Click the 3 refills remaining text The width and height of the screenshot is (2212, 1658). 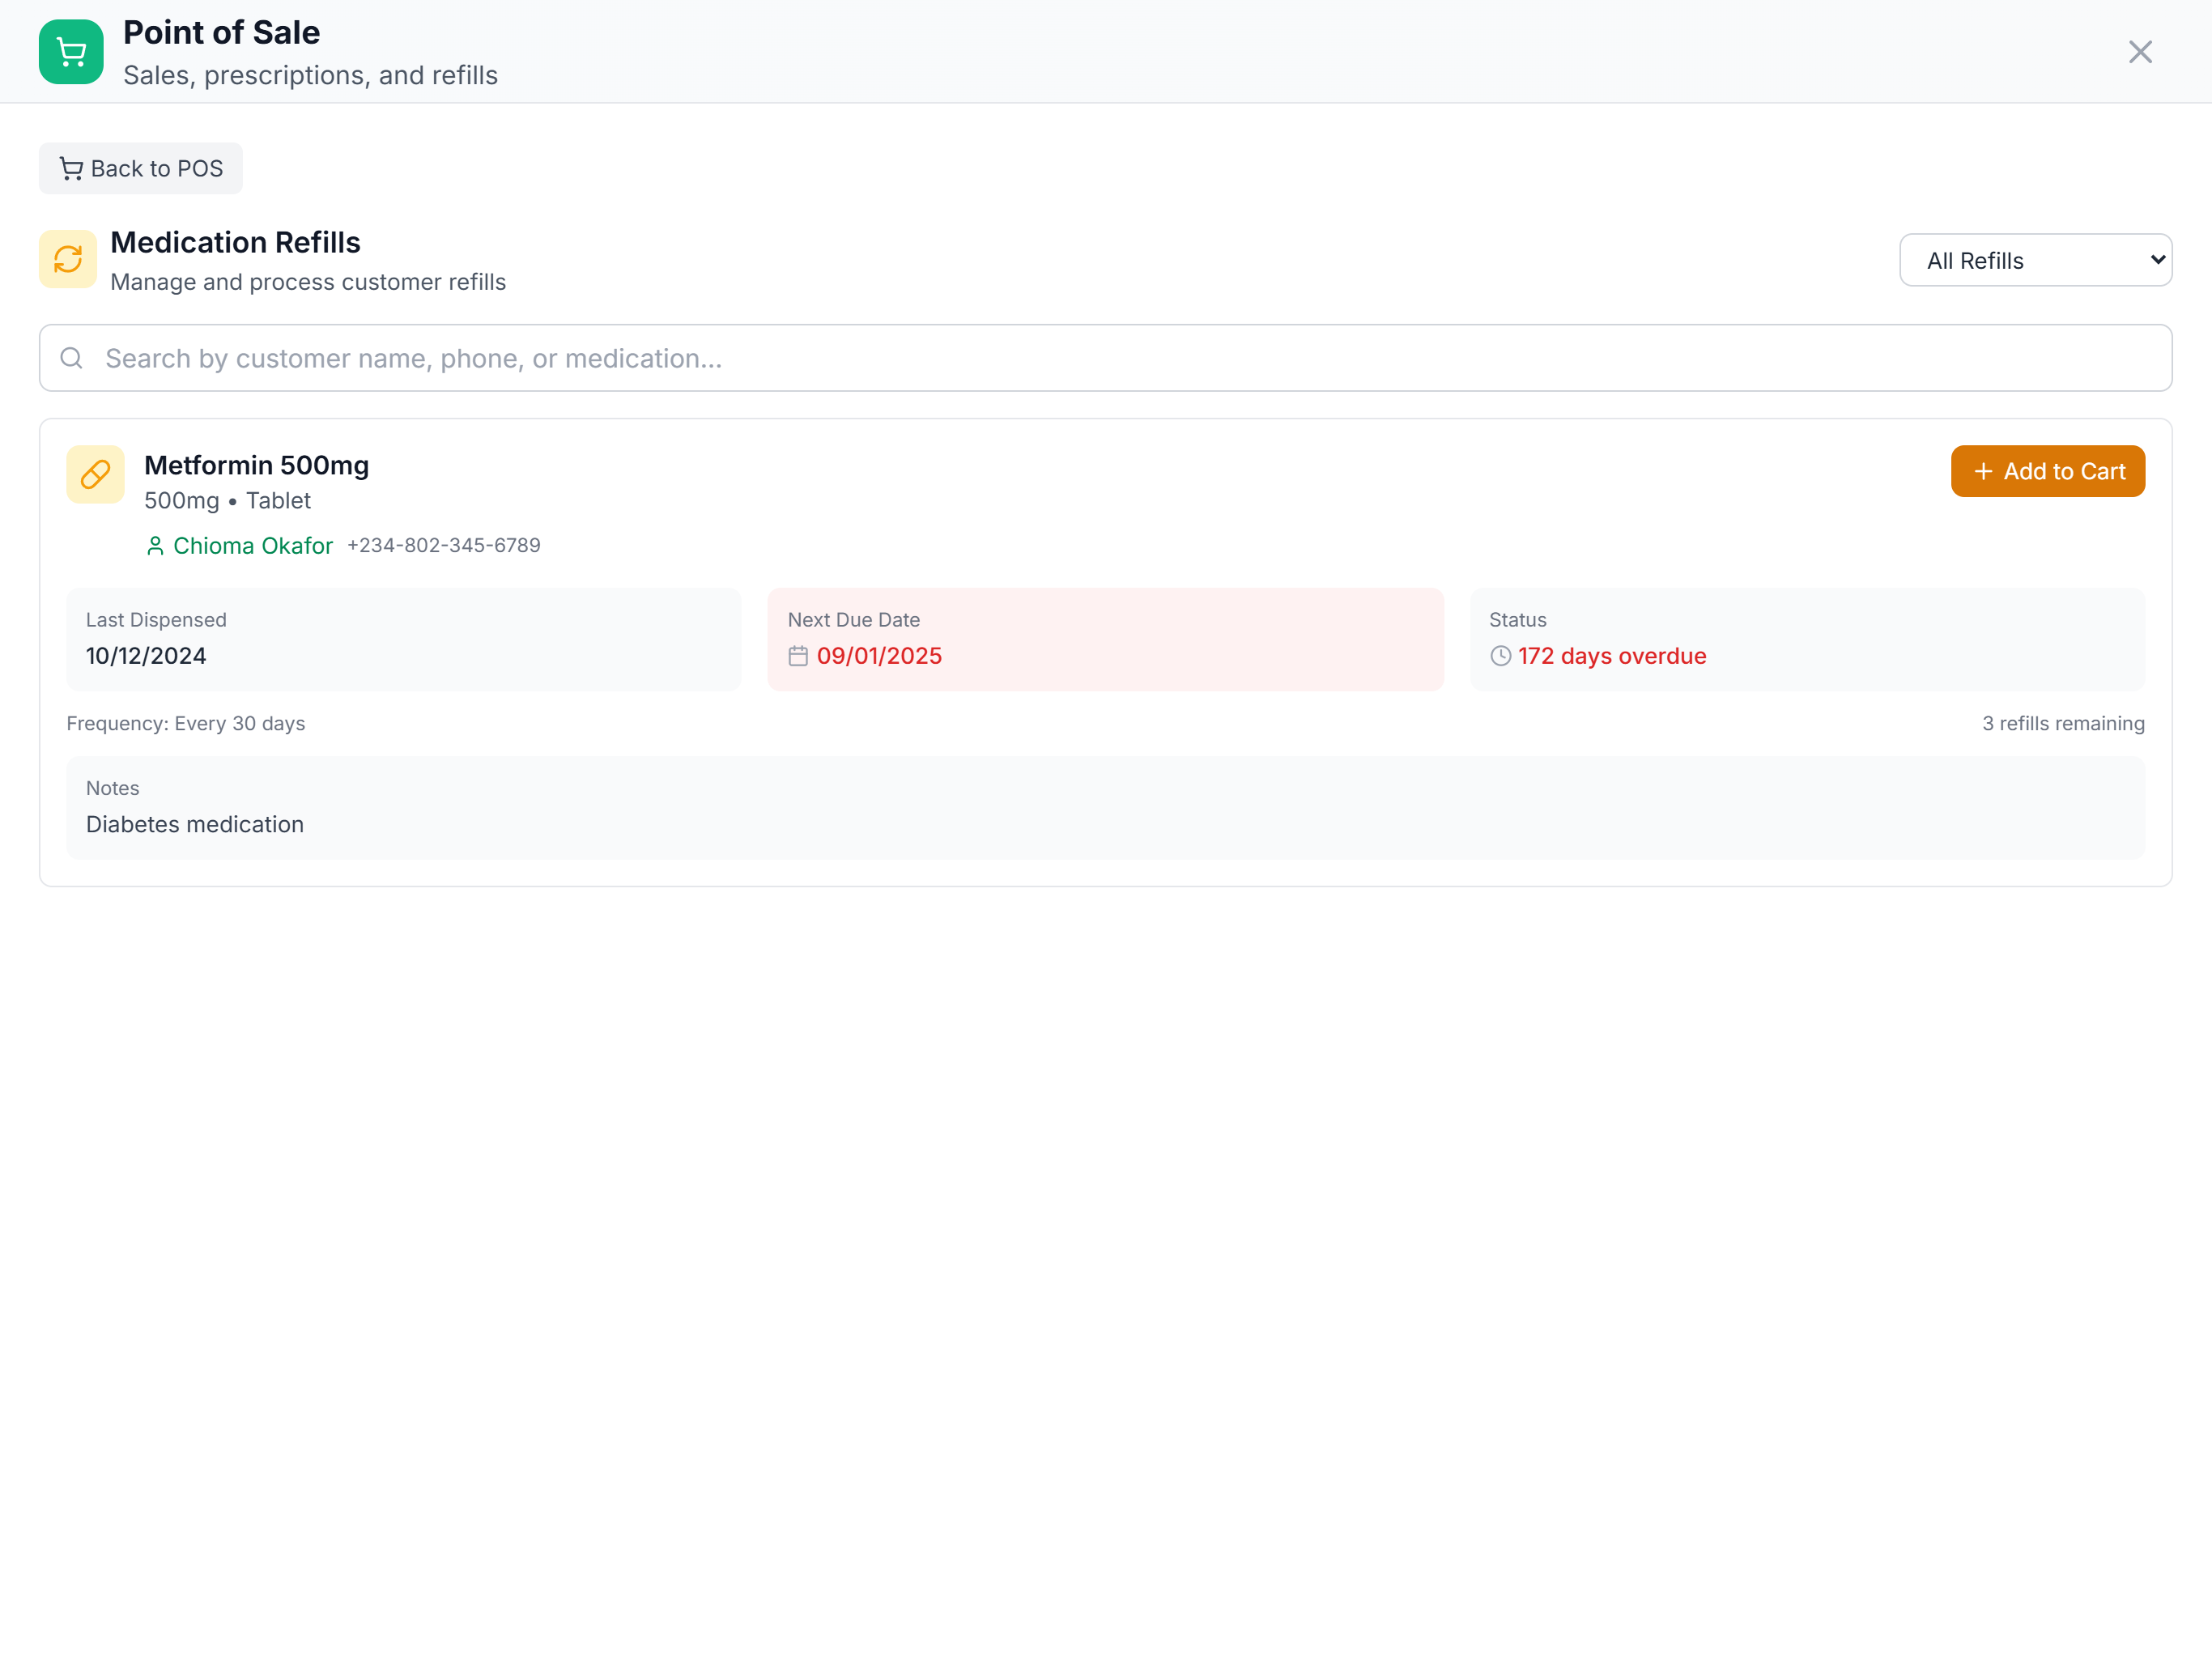[2062, 723]
